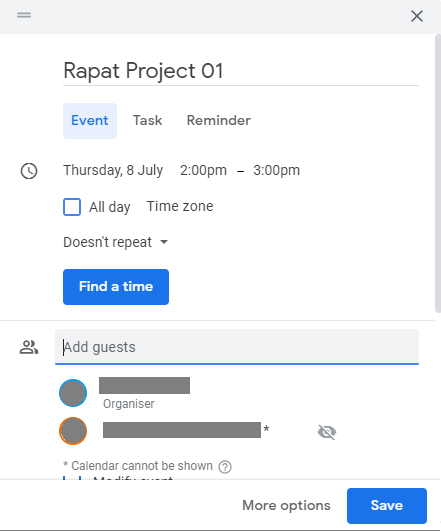The height and width of the screenshot is (531, 441).
Task: Enable the All day checkbox
Action: coord(72,207)
